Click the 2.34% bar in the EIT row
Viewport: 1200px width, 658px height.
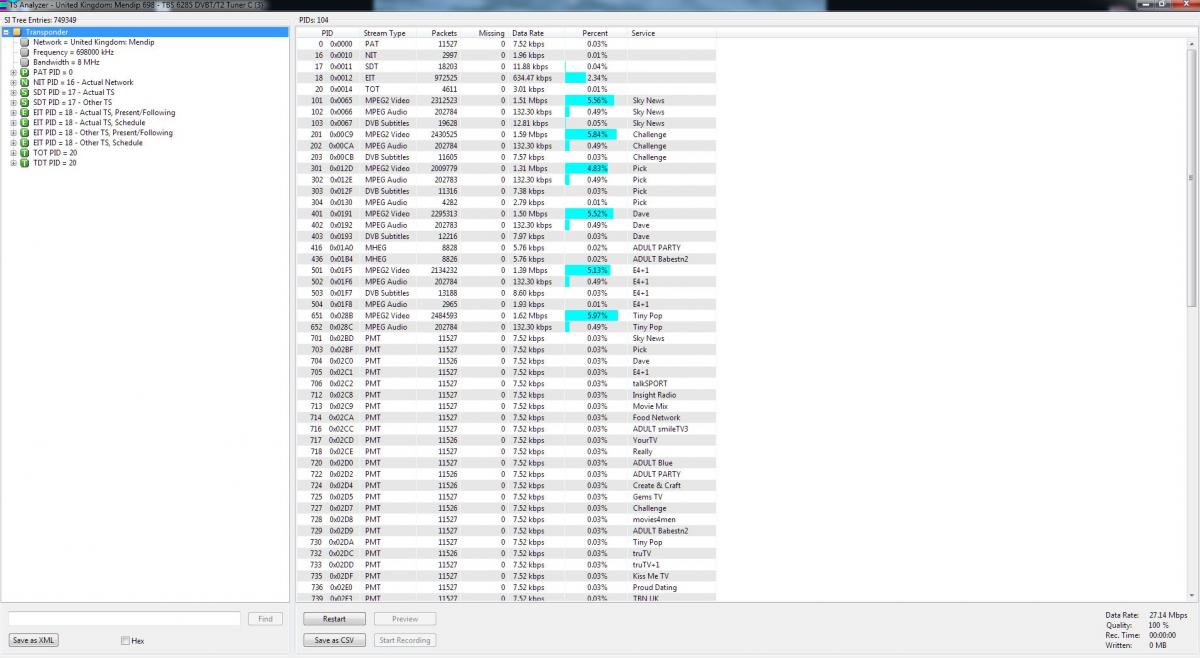click(x=575, y=78)
